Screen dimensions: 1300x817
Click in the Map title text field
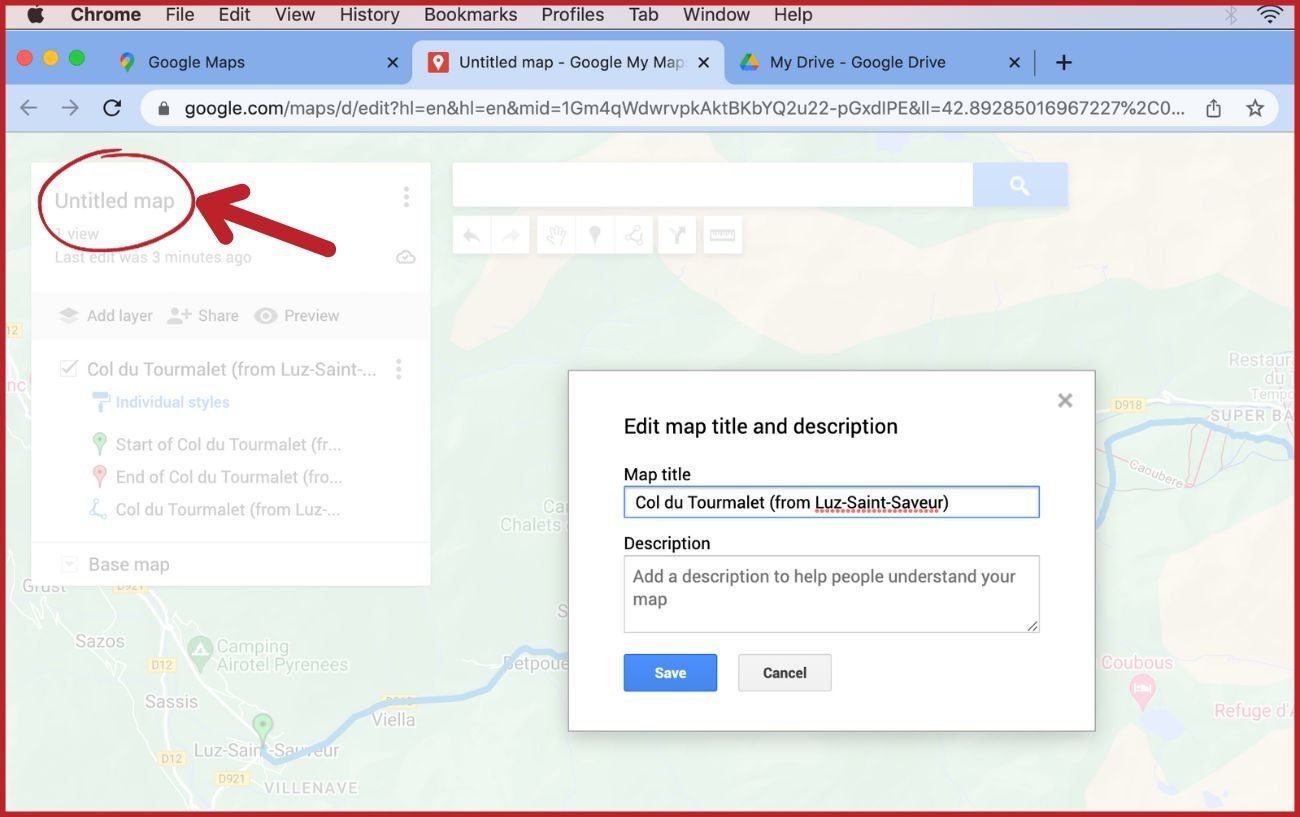click(x=831, y=502)
